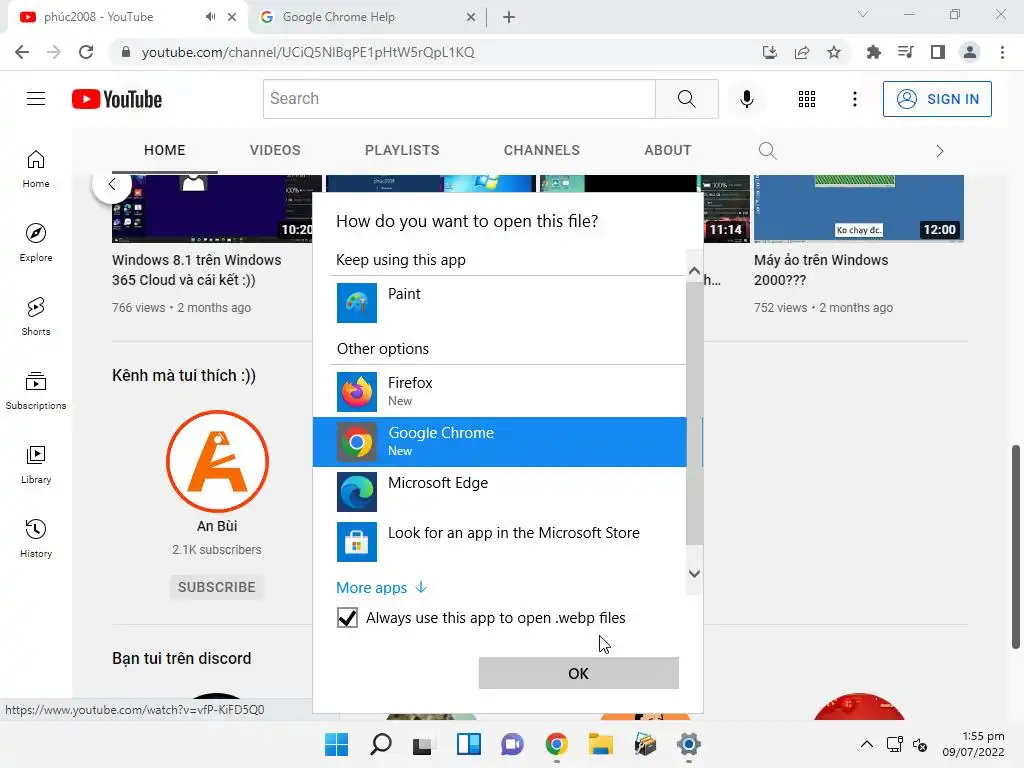Switch to the ABOUT tab
Image resolution: width=1024 pixels, height=768 pixels.
point(667,150)
